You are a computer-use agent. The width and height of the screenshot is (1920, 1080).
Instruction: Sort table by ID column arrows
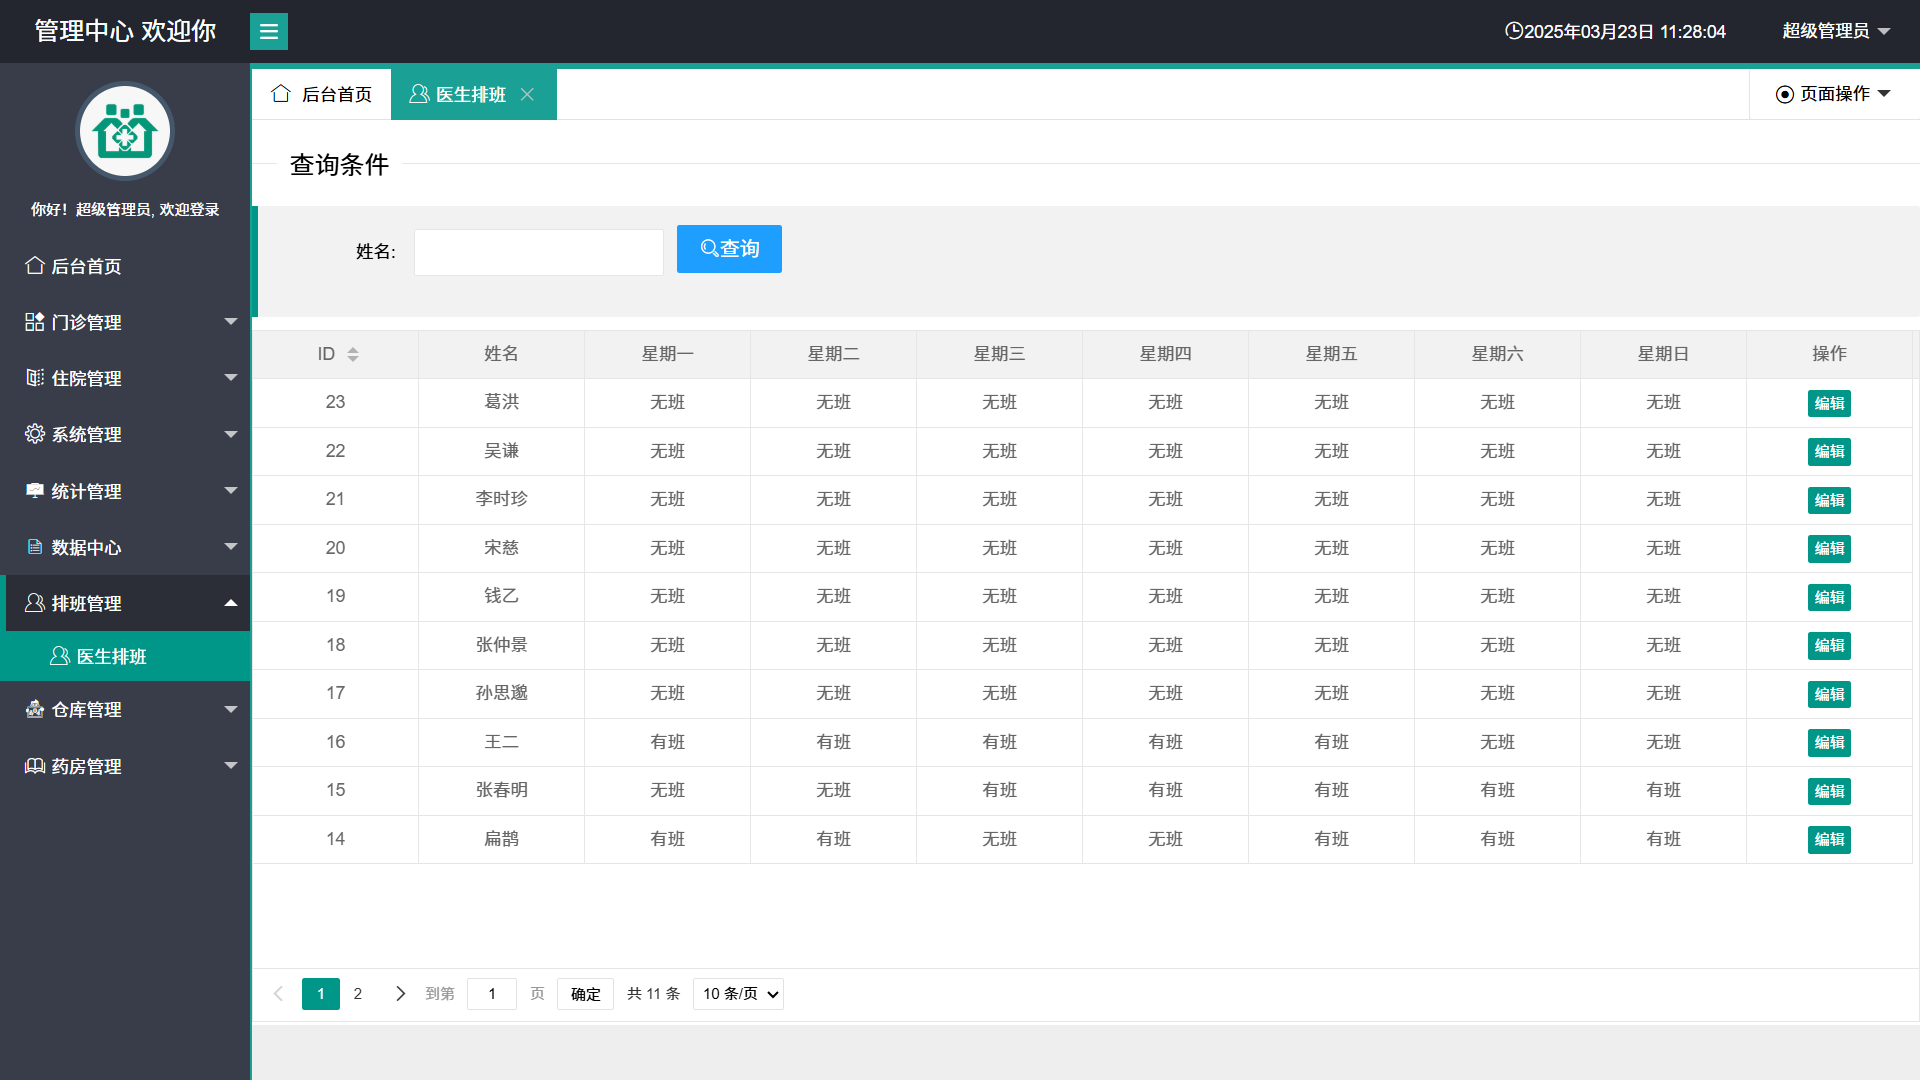[352, 354]
